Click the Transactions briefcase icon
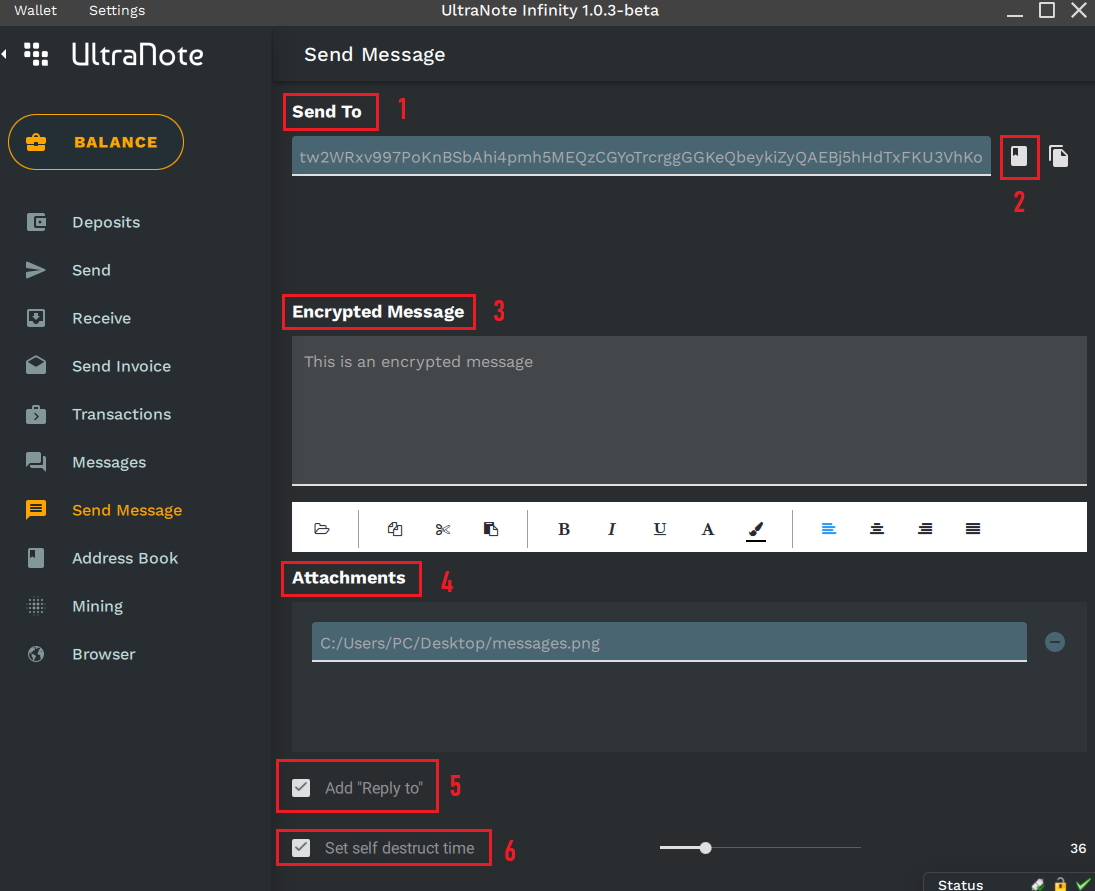The image size is (1095, 891). [x=36, y=414]
